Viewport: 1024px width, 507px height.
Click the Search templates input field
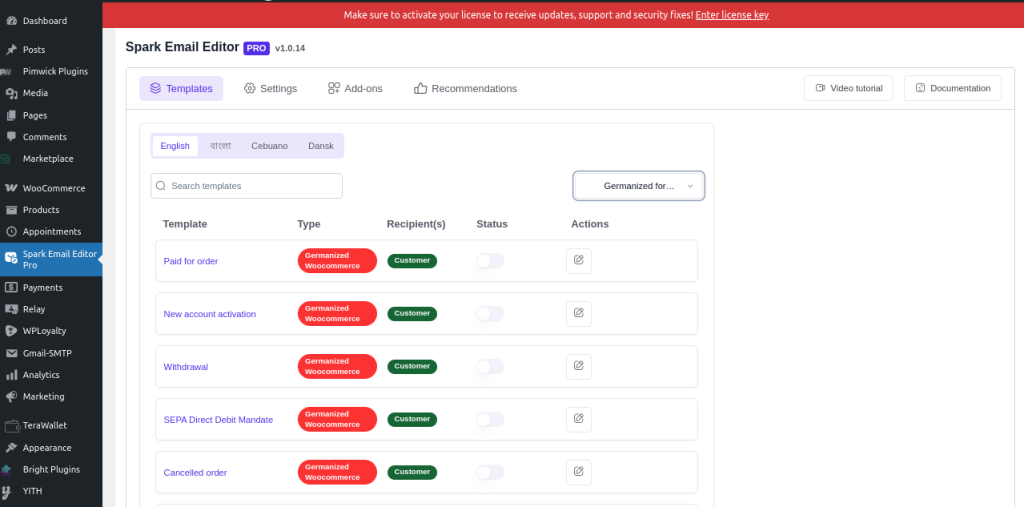click(x=247, y=186)
